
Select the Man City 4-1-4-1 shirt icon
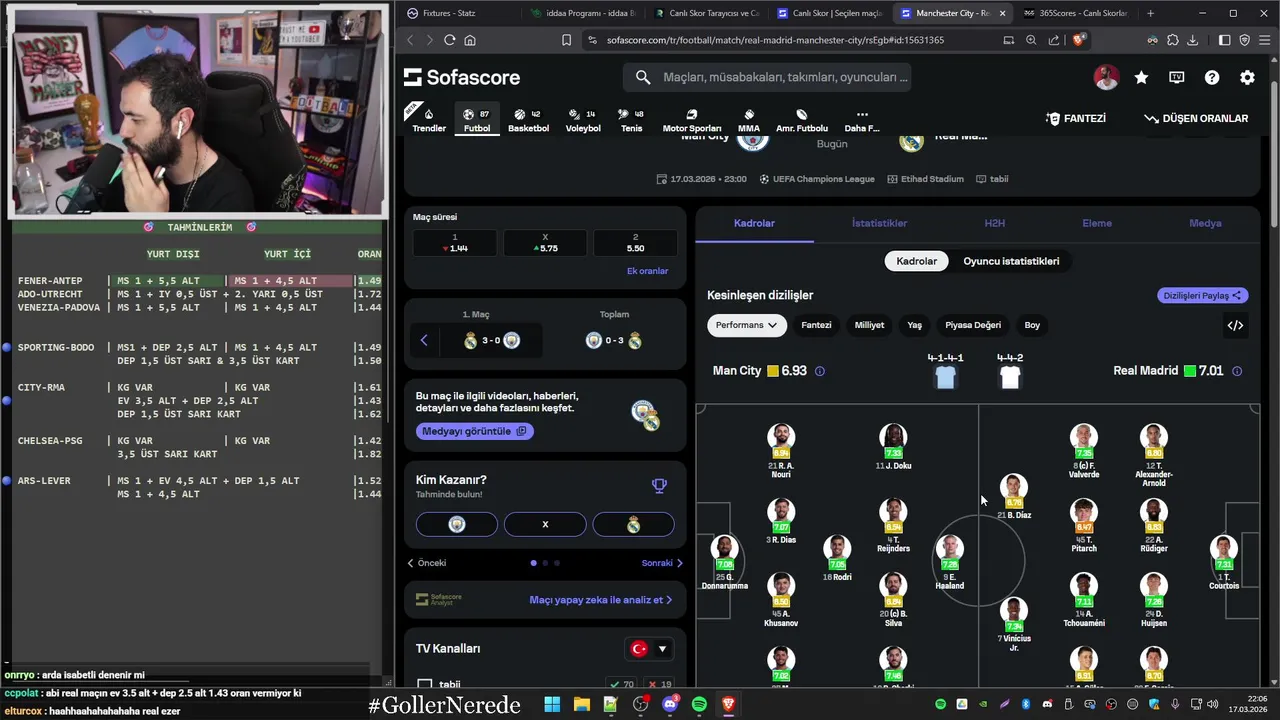(945, 377)
